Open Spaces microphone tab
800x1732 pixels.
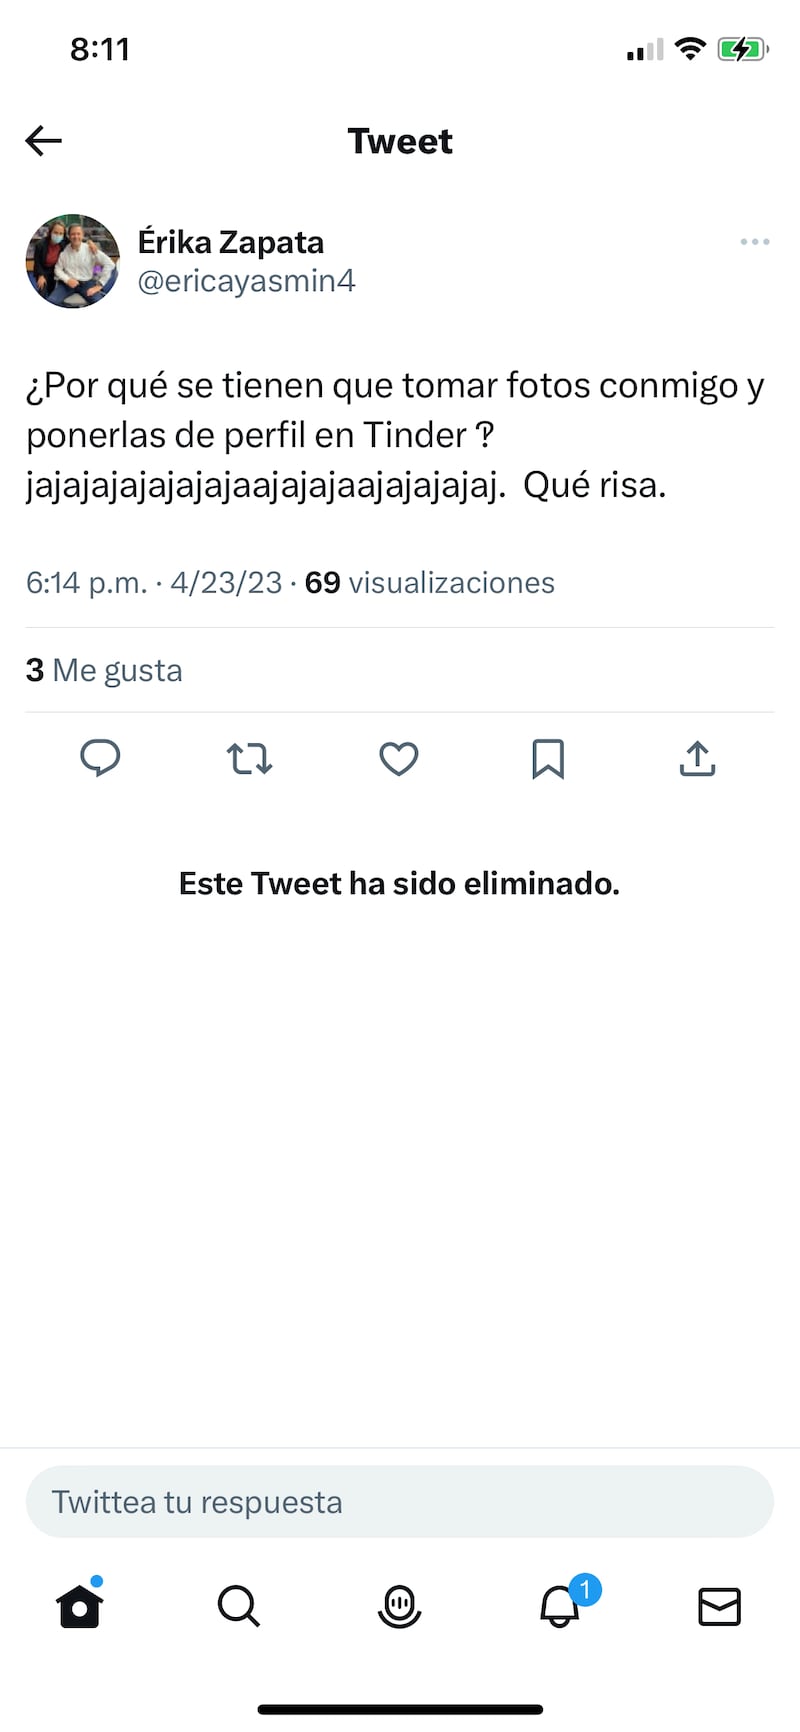(x=399, y=1607)
